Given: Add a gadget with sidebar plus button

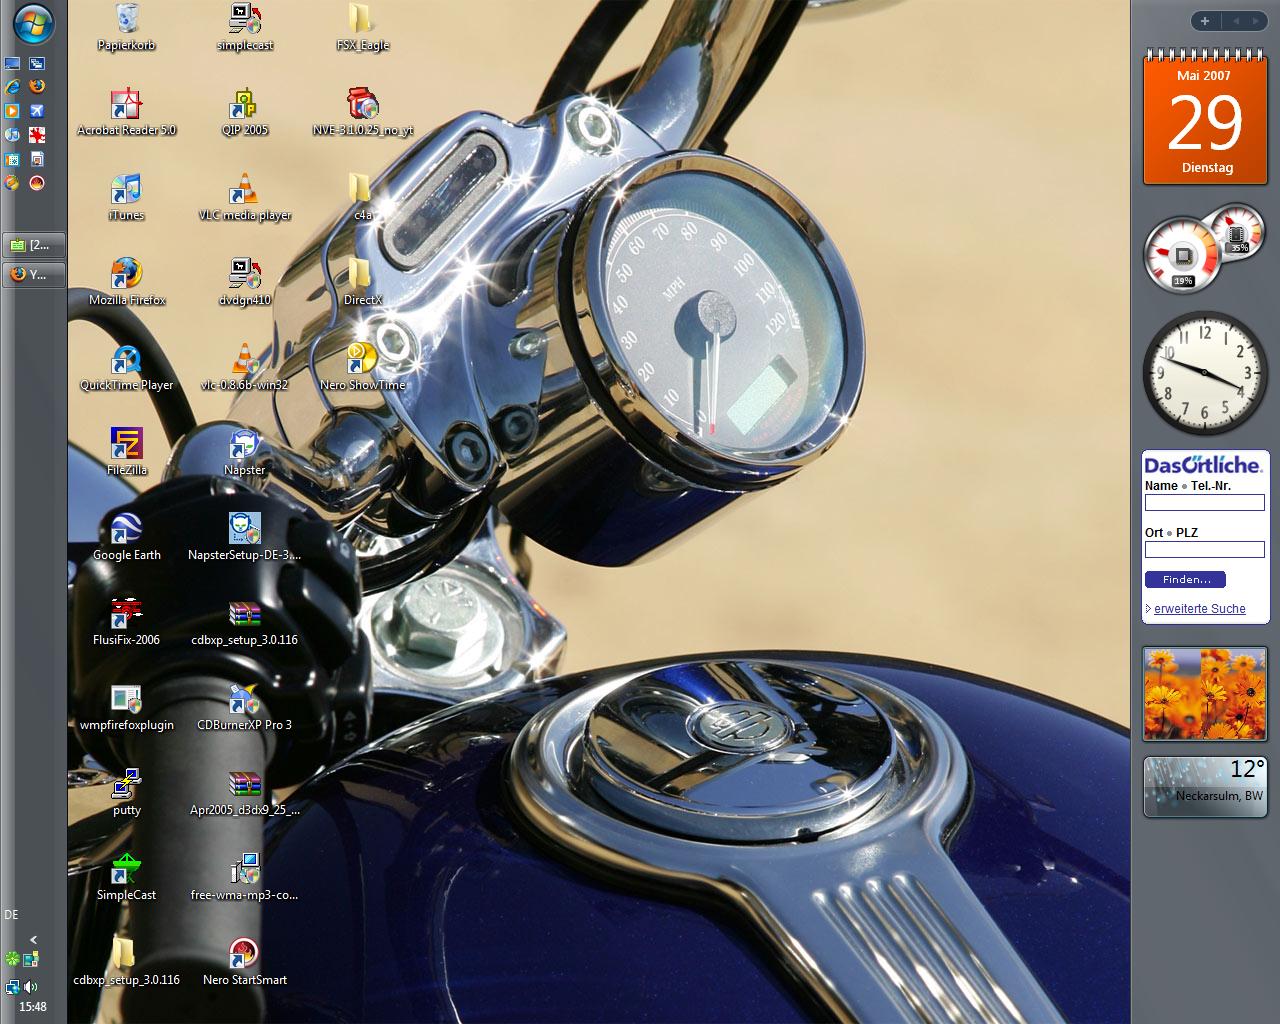Looking at the screenshot, I should [1205, 21].
